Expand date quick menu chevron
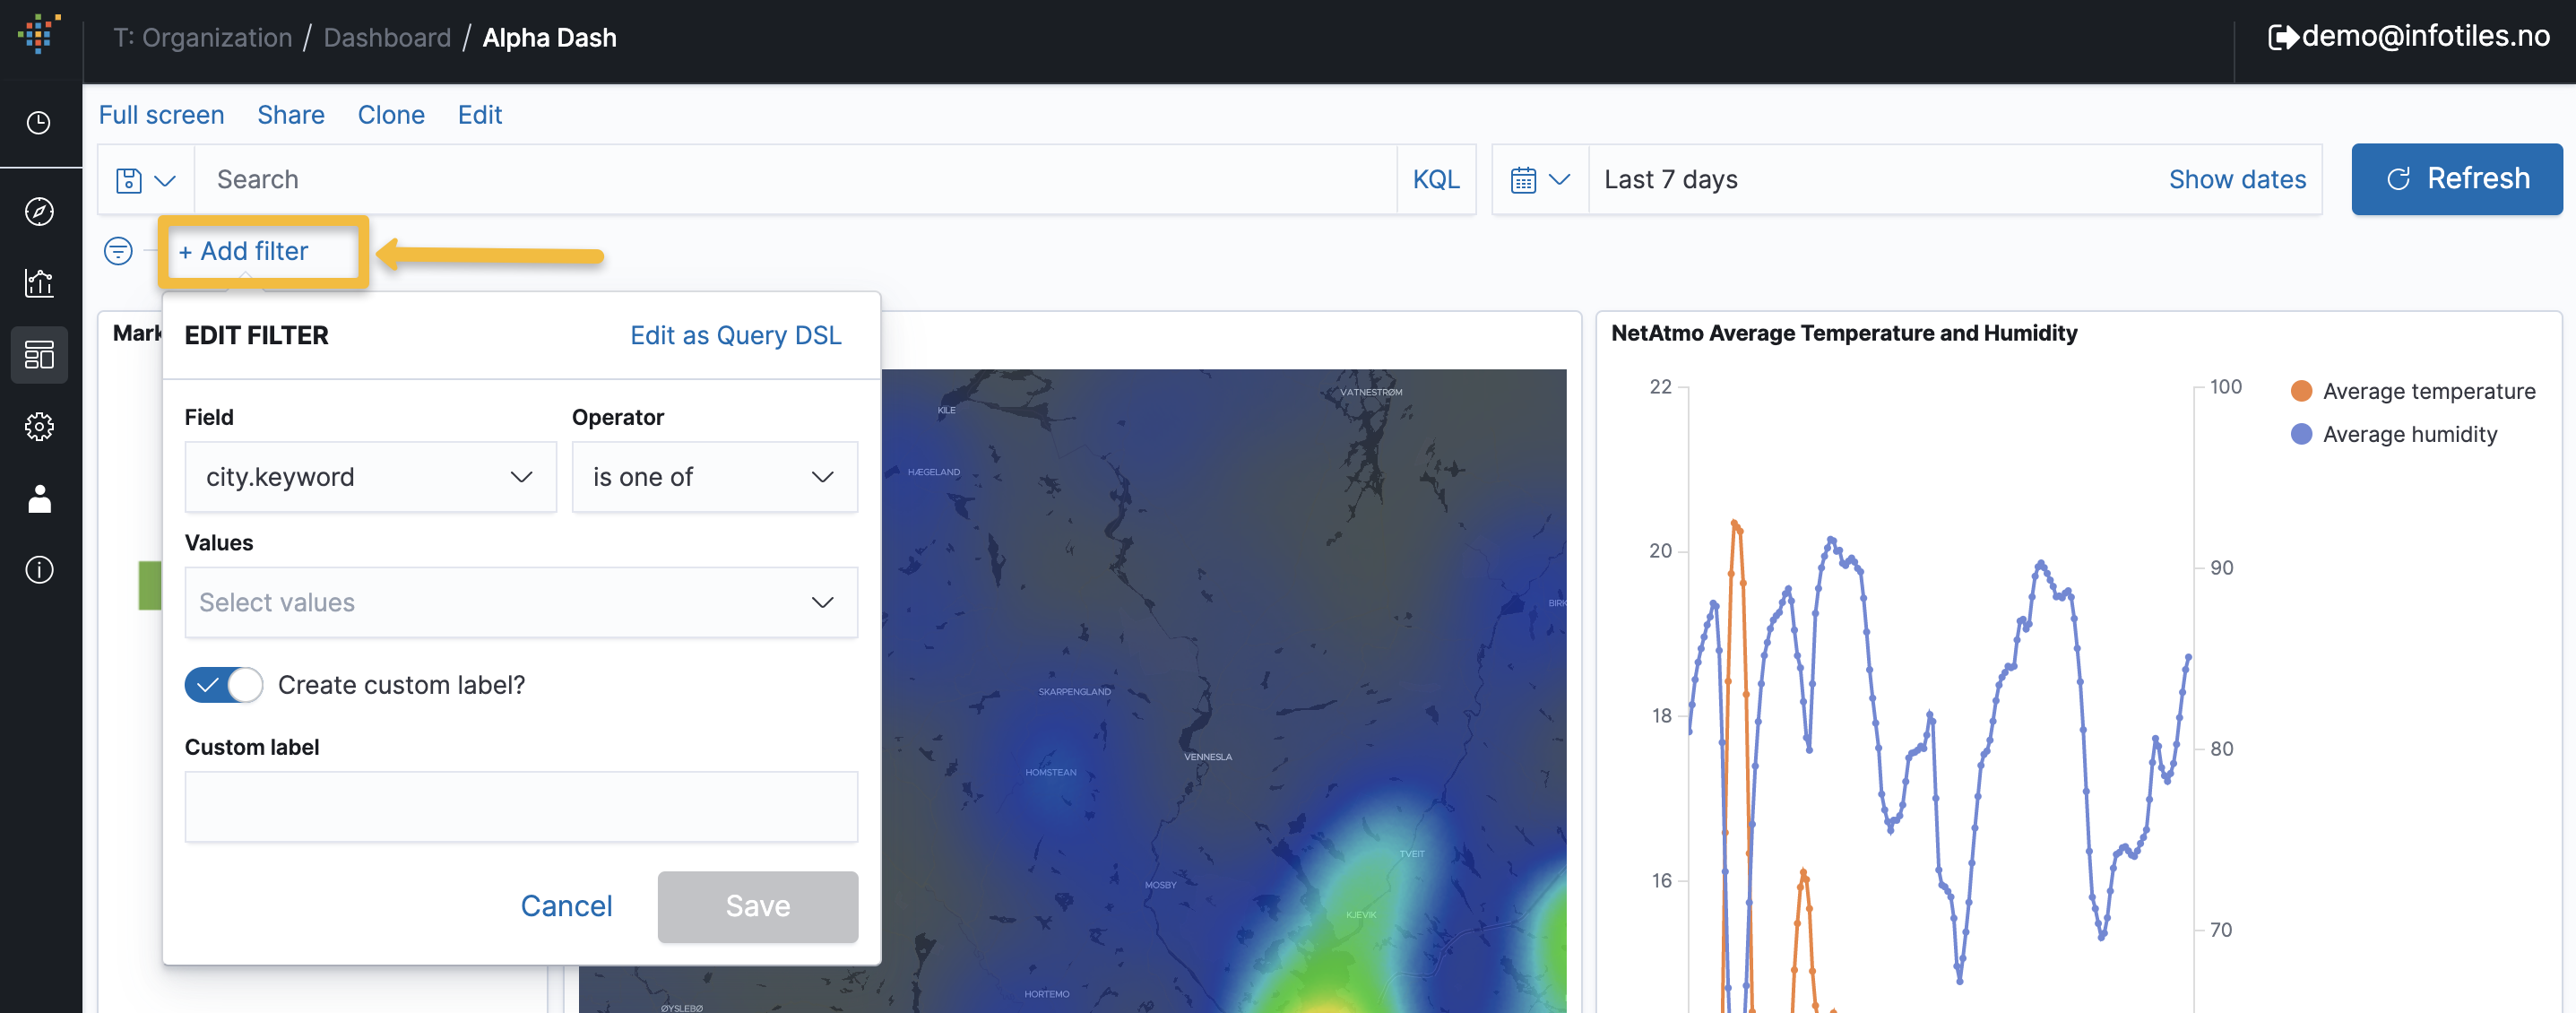 click(1559, 180)
